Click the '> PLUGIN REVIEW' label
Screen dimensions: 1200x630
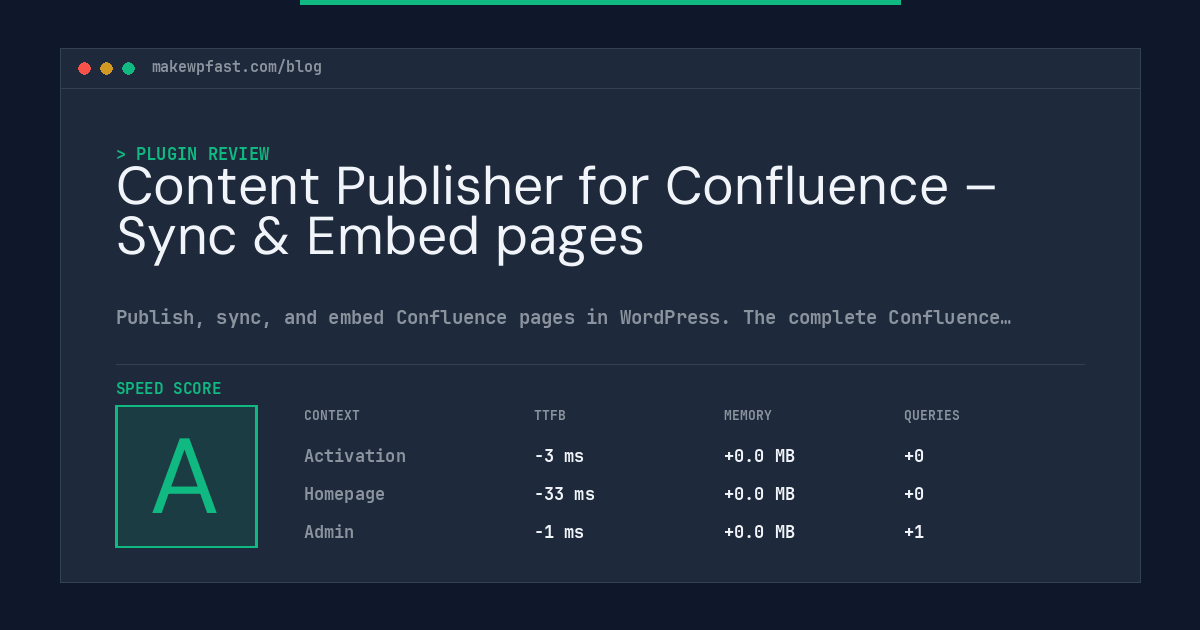coord(193,154)
